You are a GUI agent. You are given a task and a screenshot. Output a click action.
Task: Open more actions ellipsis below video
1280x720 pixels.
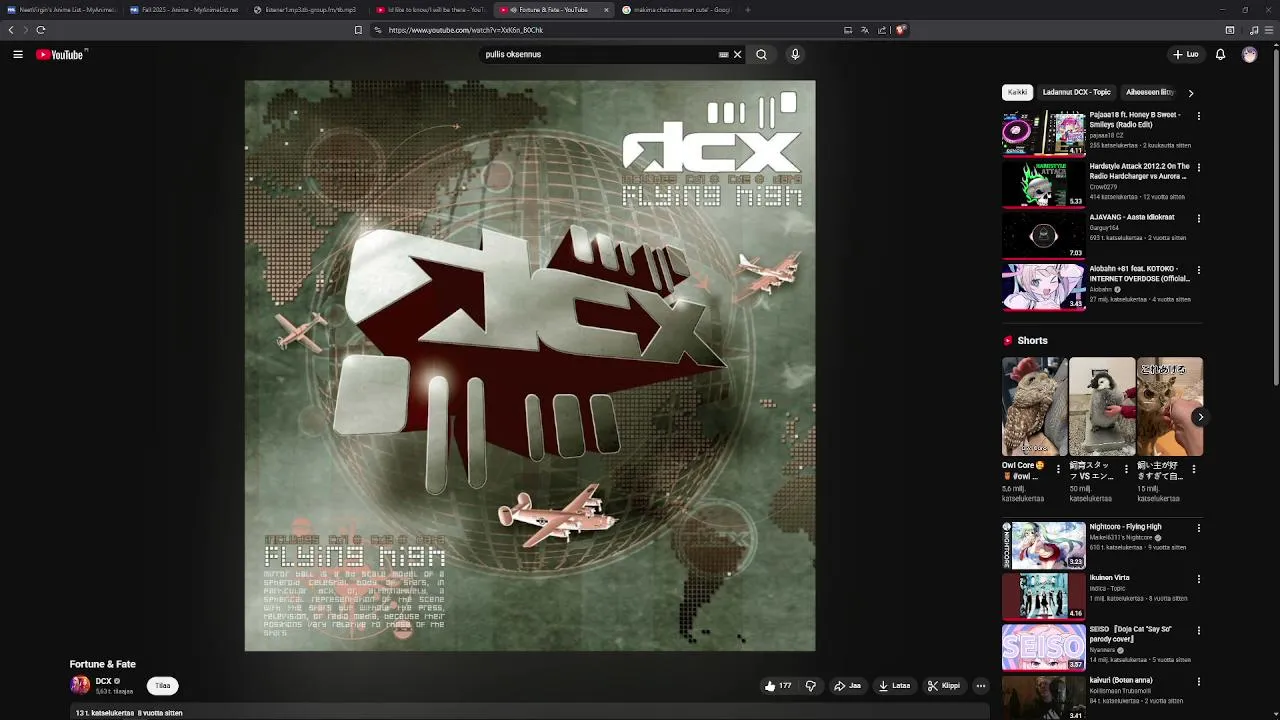click(x=981, y=686)
